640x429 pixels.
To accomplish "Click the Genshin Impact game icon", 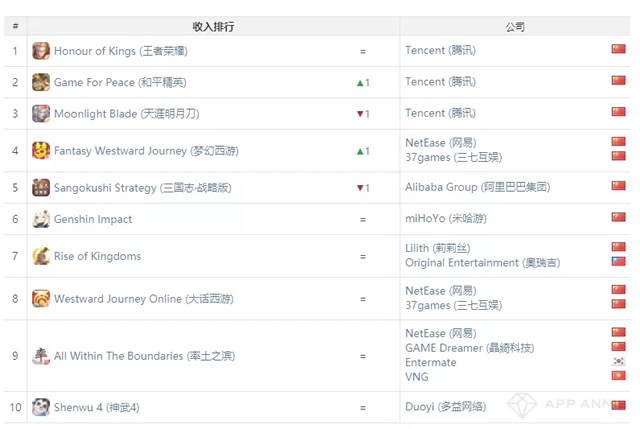I will coord(41,219).
